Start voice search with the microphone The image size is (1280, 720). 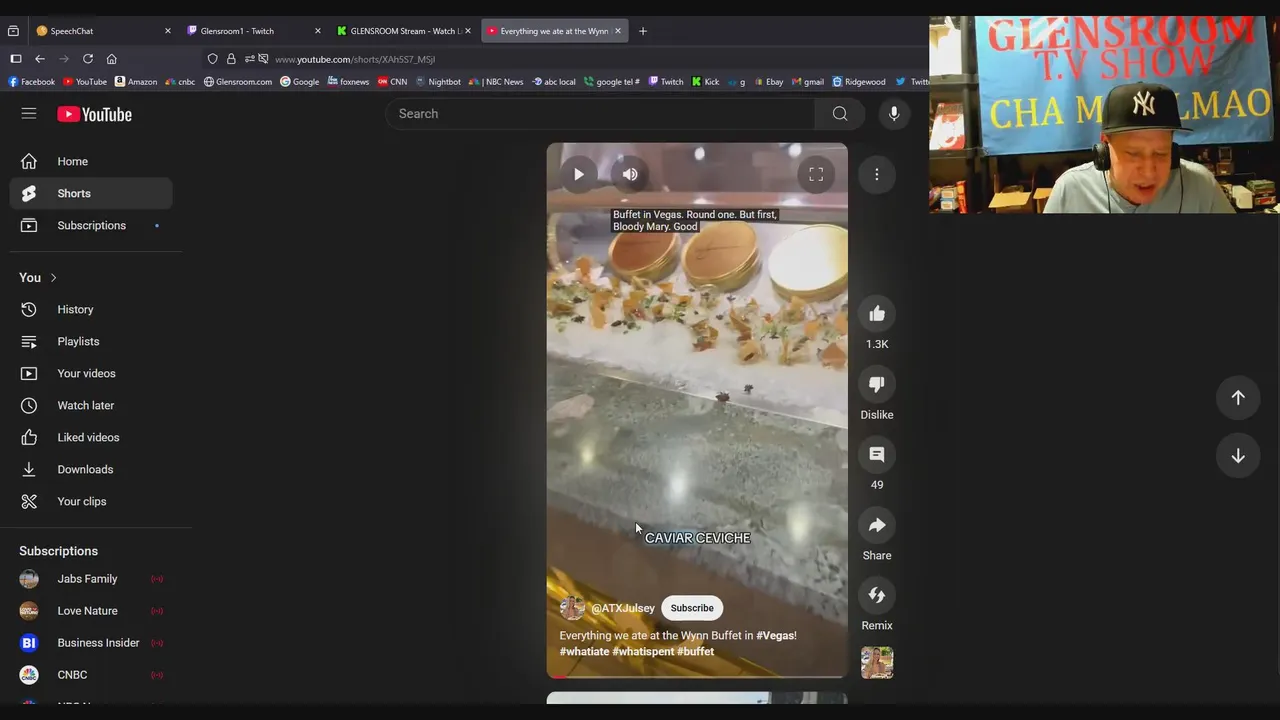[894, 114]
